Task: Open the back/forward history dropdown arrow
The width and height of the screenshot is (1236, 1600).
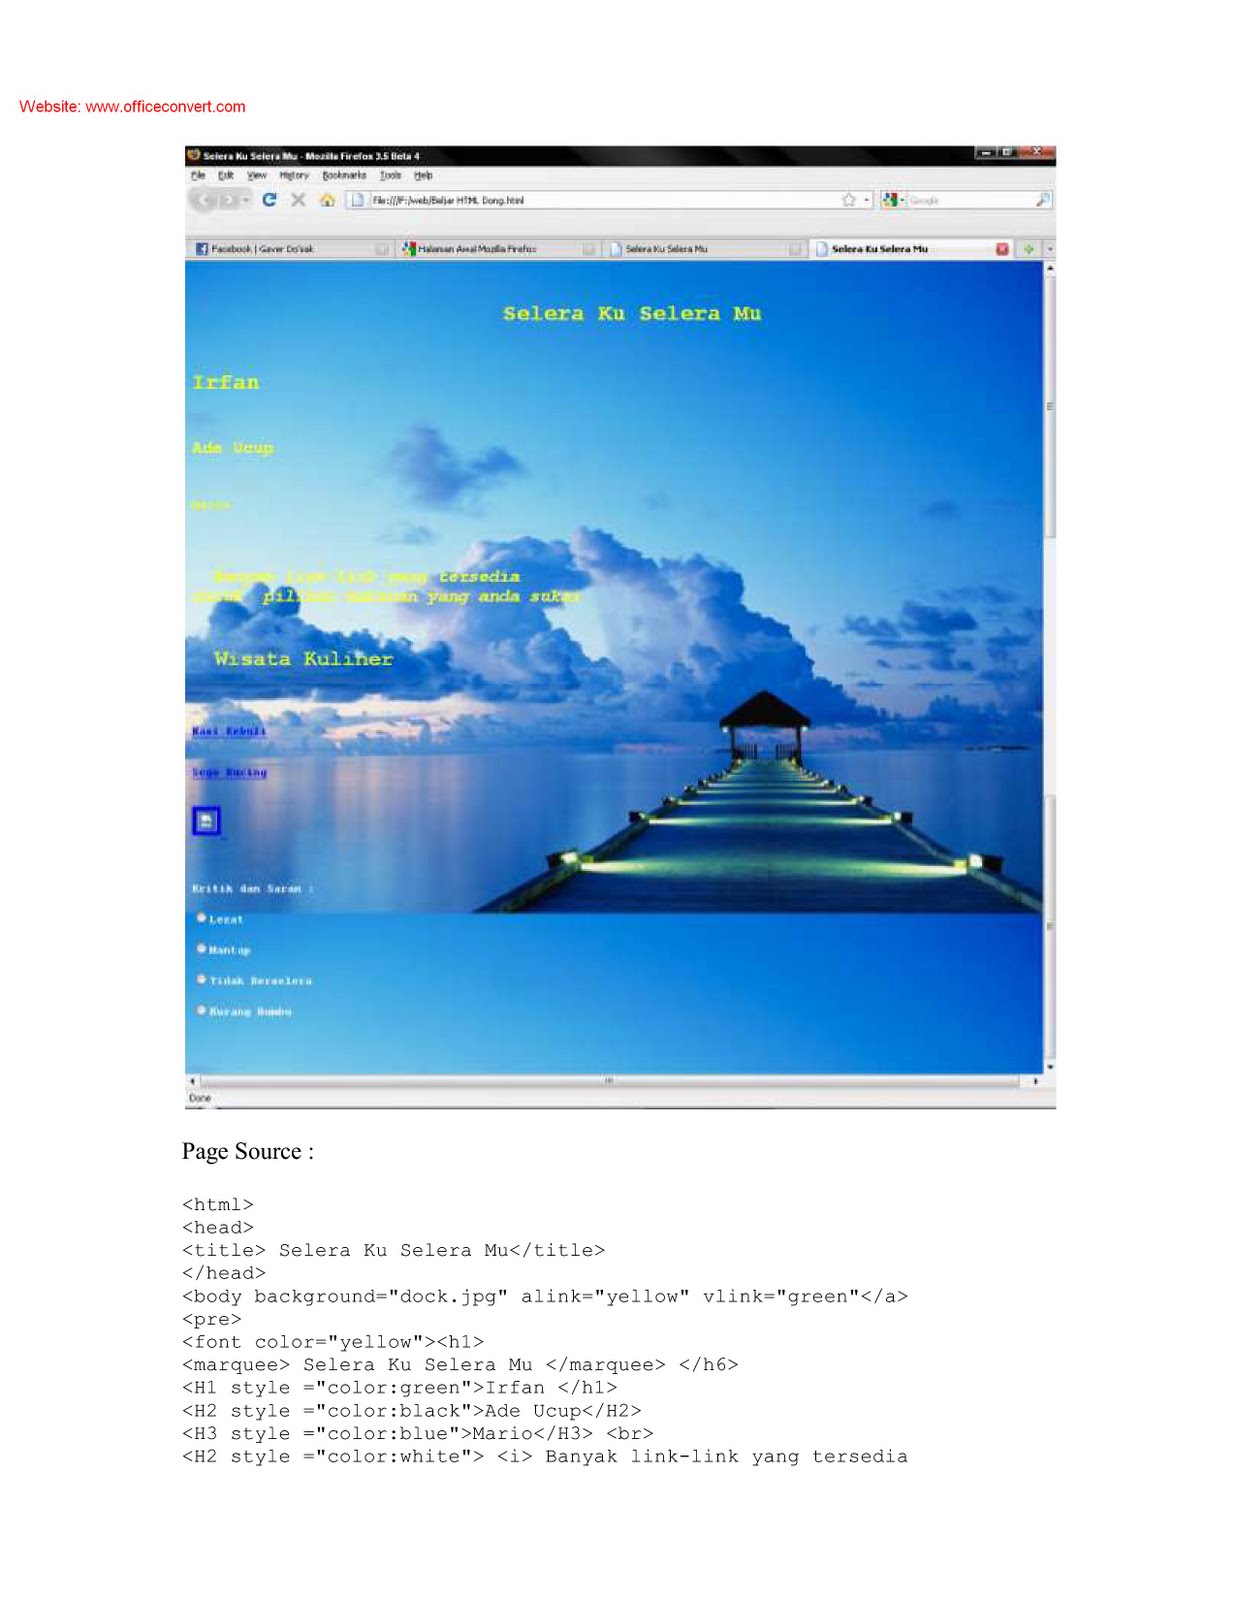Action: (x=246, y=200)
